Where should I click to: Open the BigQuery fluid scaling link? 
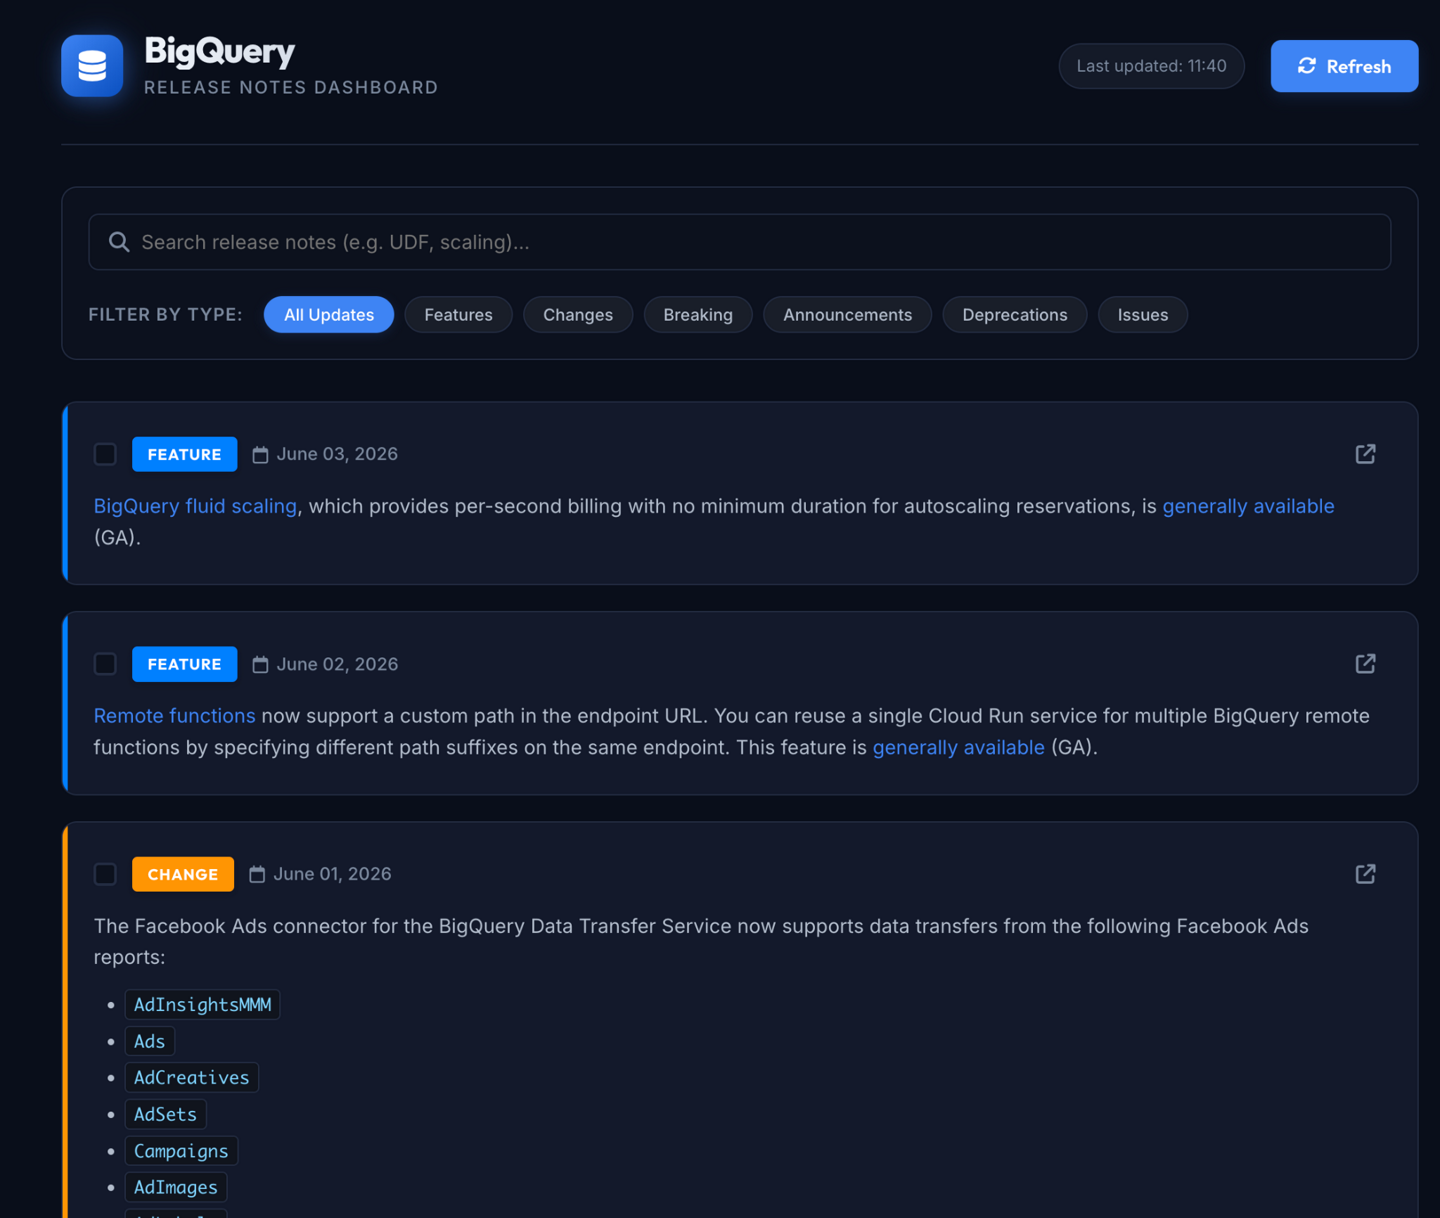(x=195, y=506)
